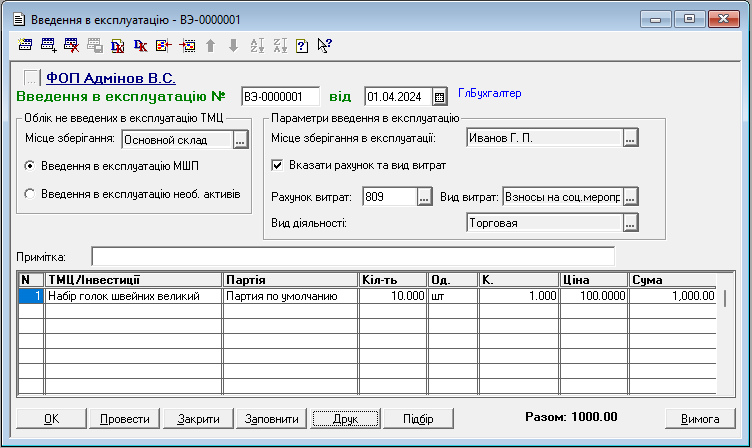This screenshot has width=752, height=448.
Task: Click into the 'Примітка' text field
Action: coord(352,256)
